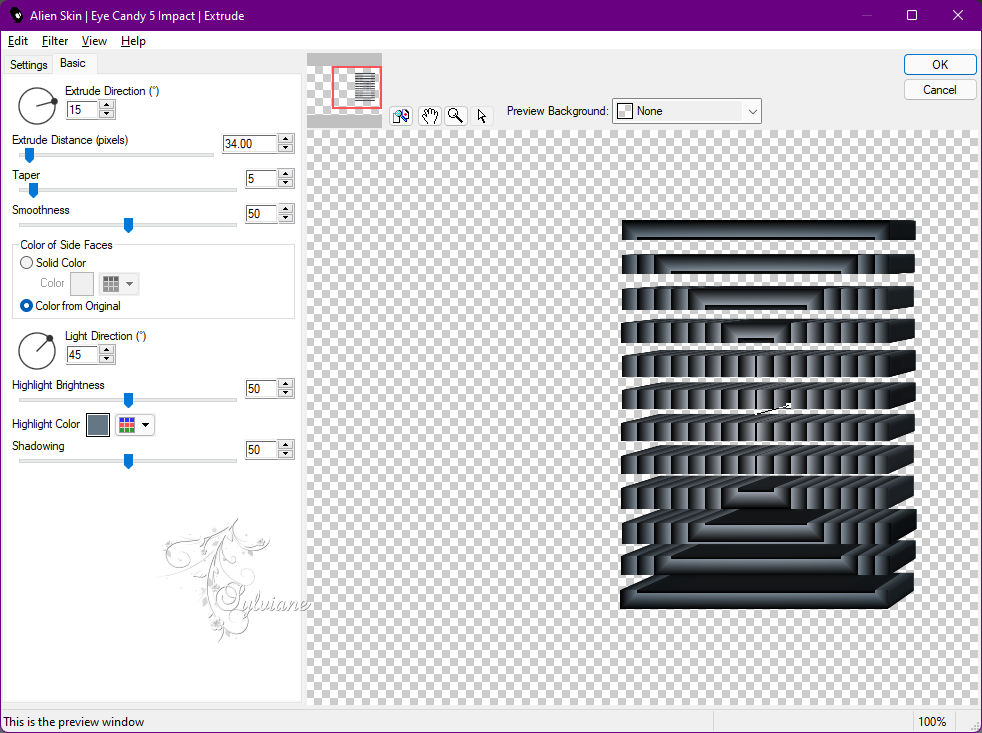The height and width of the screenshot is (733, 982).
Task: Decrease Extrude Distance with down spinner
Action: pos(286,148)
